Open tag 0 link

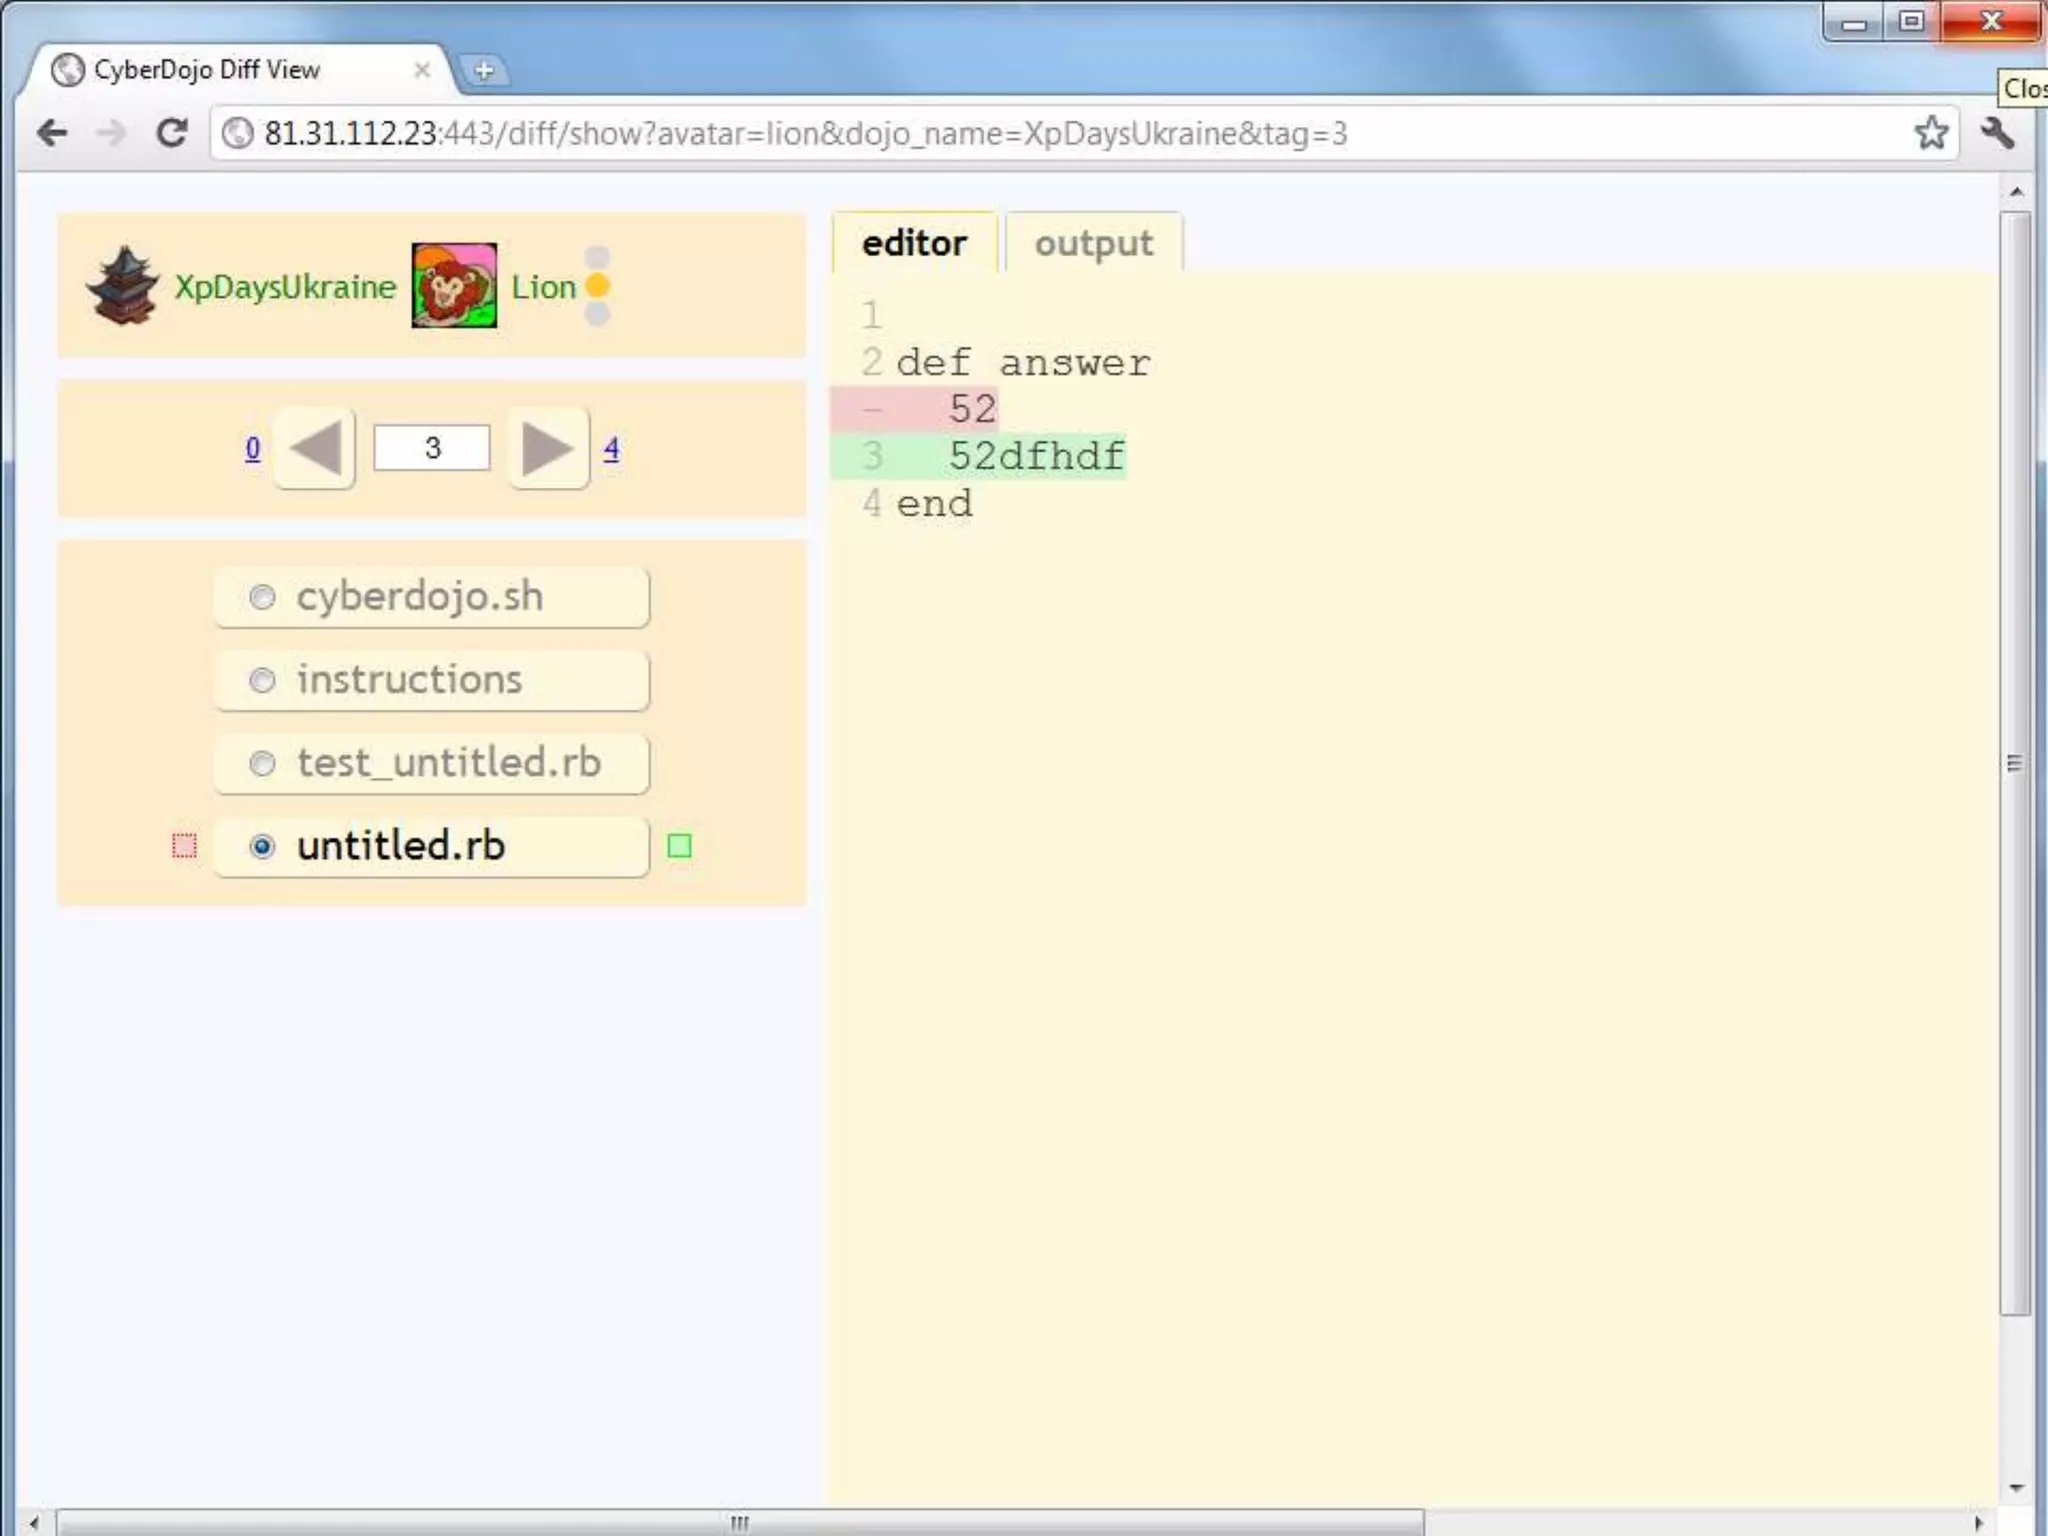click(252, 449)
